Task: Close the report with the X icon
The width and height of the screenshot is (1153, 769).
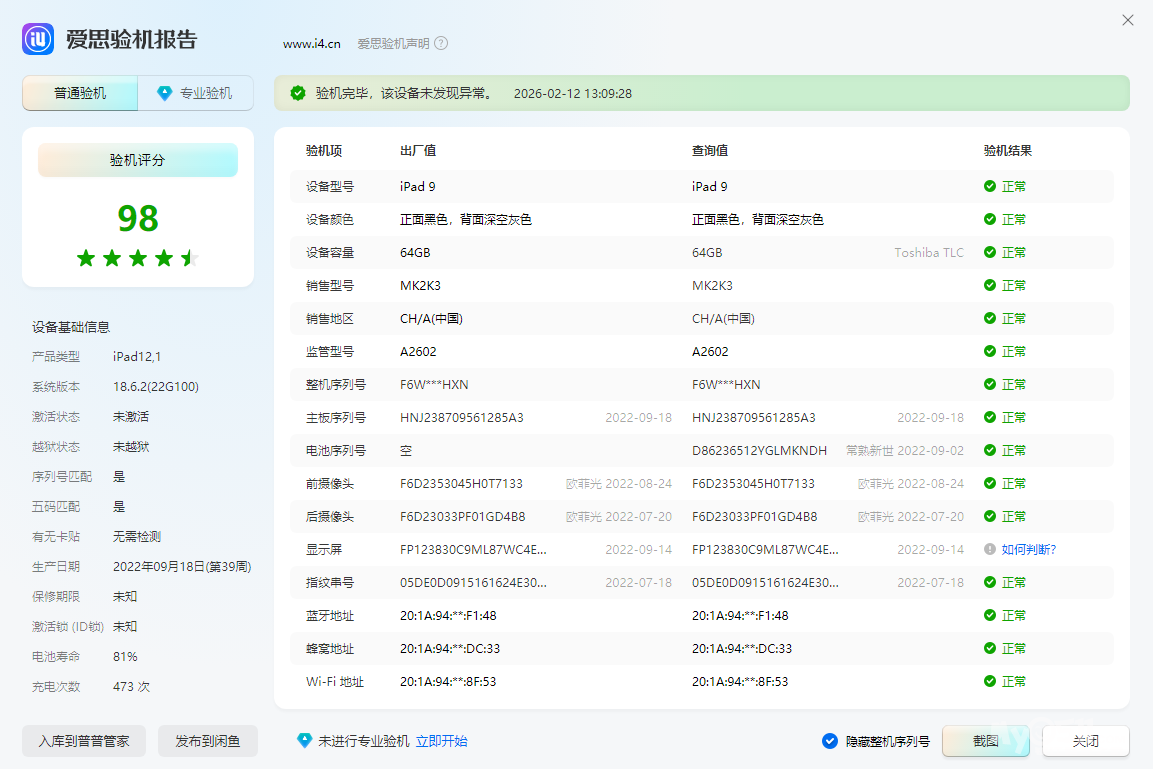Action: (x=1128, y=20)
